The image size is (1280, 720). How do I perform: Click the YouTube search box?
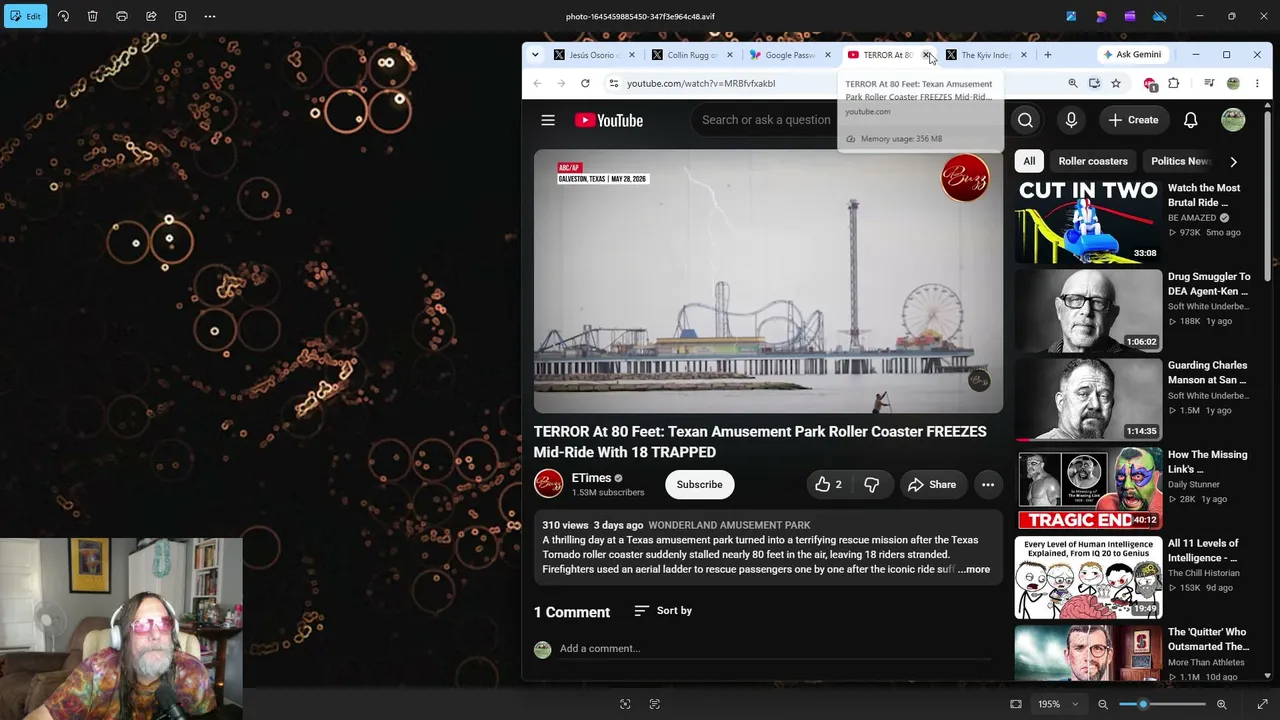click(x=766, y=120)
